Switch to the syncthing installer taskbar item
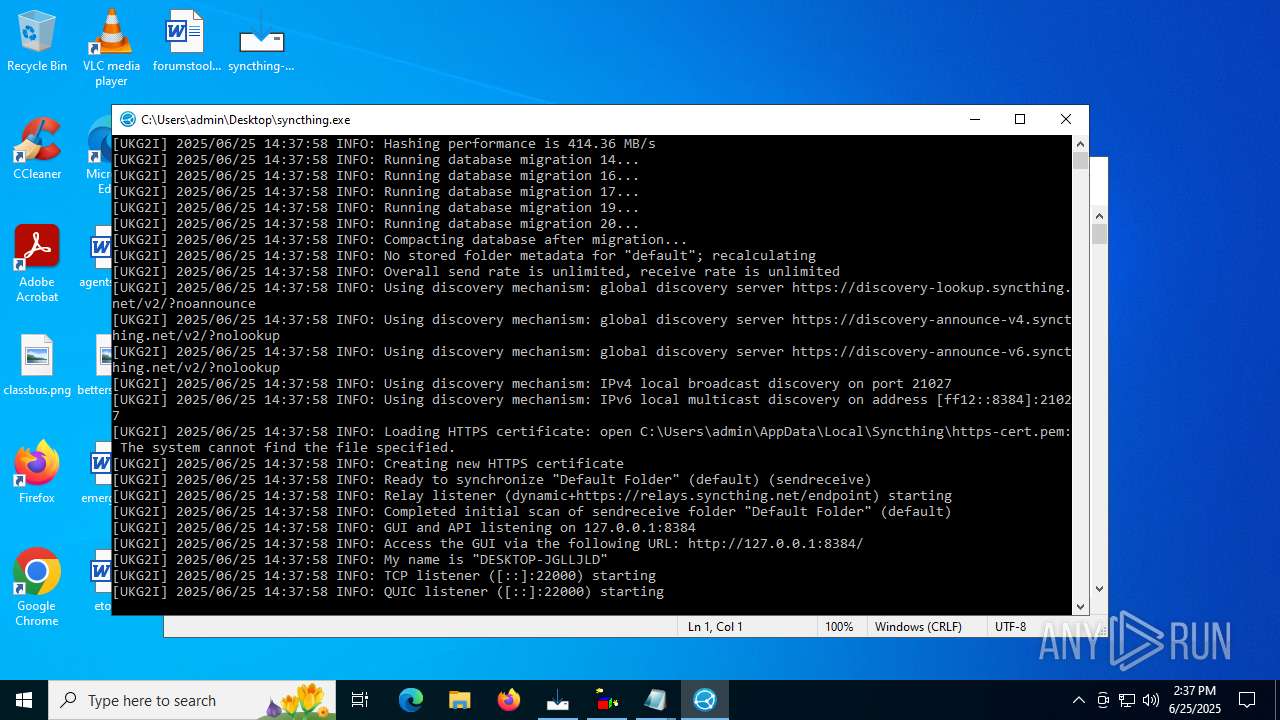Image resolution: width=1280 pixels, height=720 pixels. pos(557,700)
